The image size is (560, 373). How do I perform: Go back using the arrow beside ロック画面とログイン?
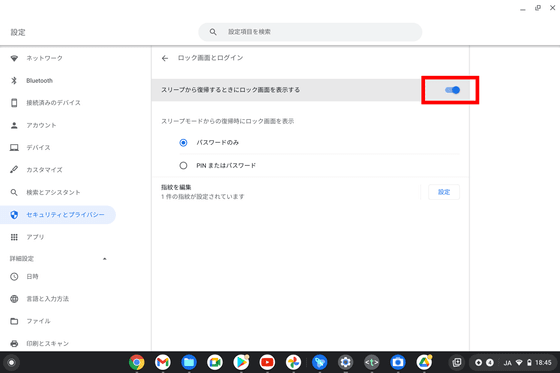(165, 58)
